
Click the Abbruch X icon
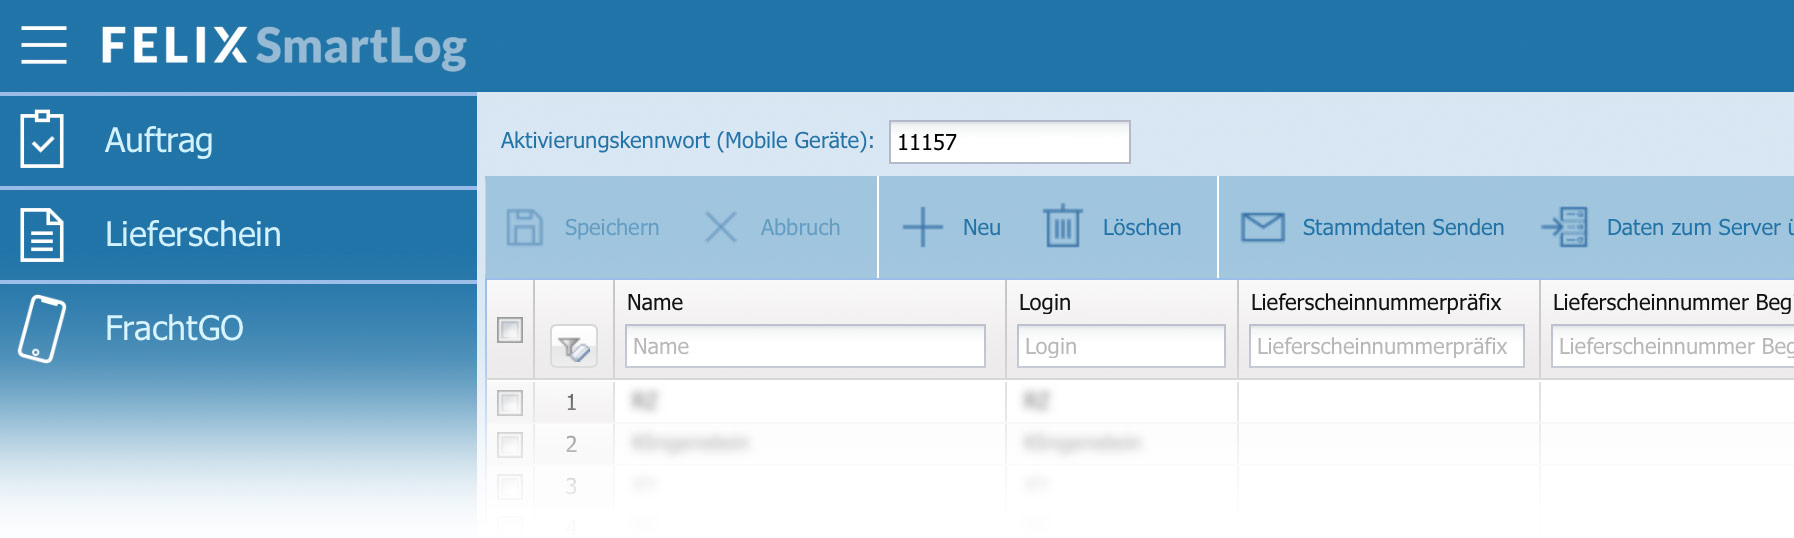click(x=720, y=228)
